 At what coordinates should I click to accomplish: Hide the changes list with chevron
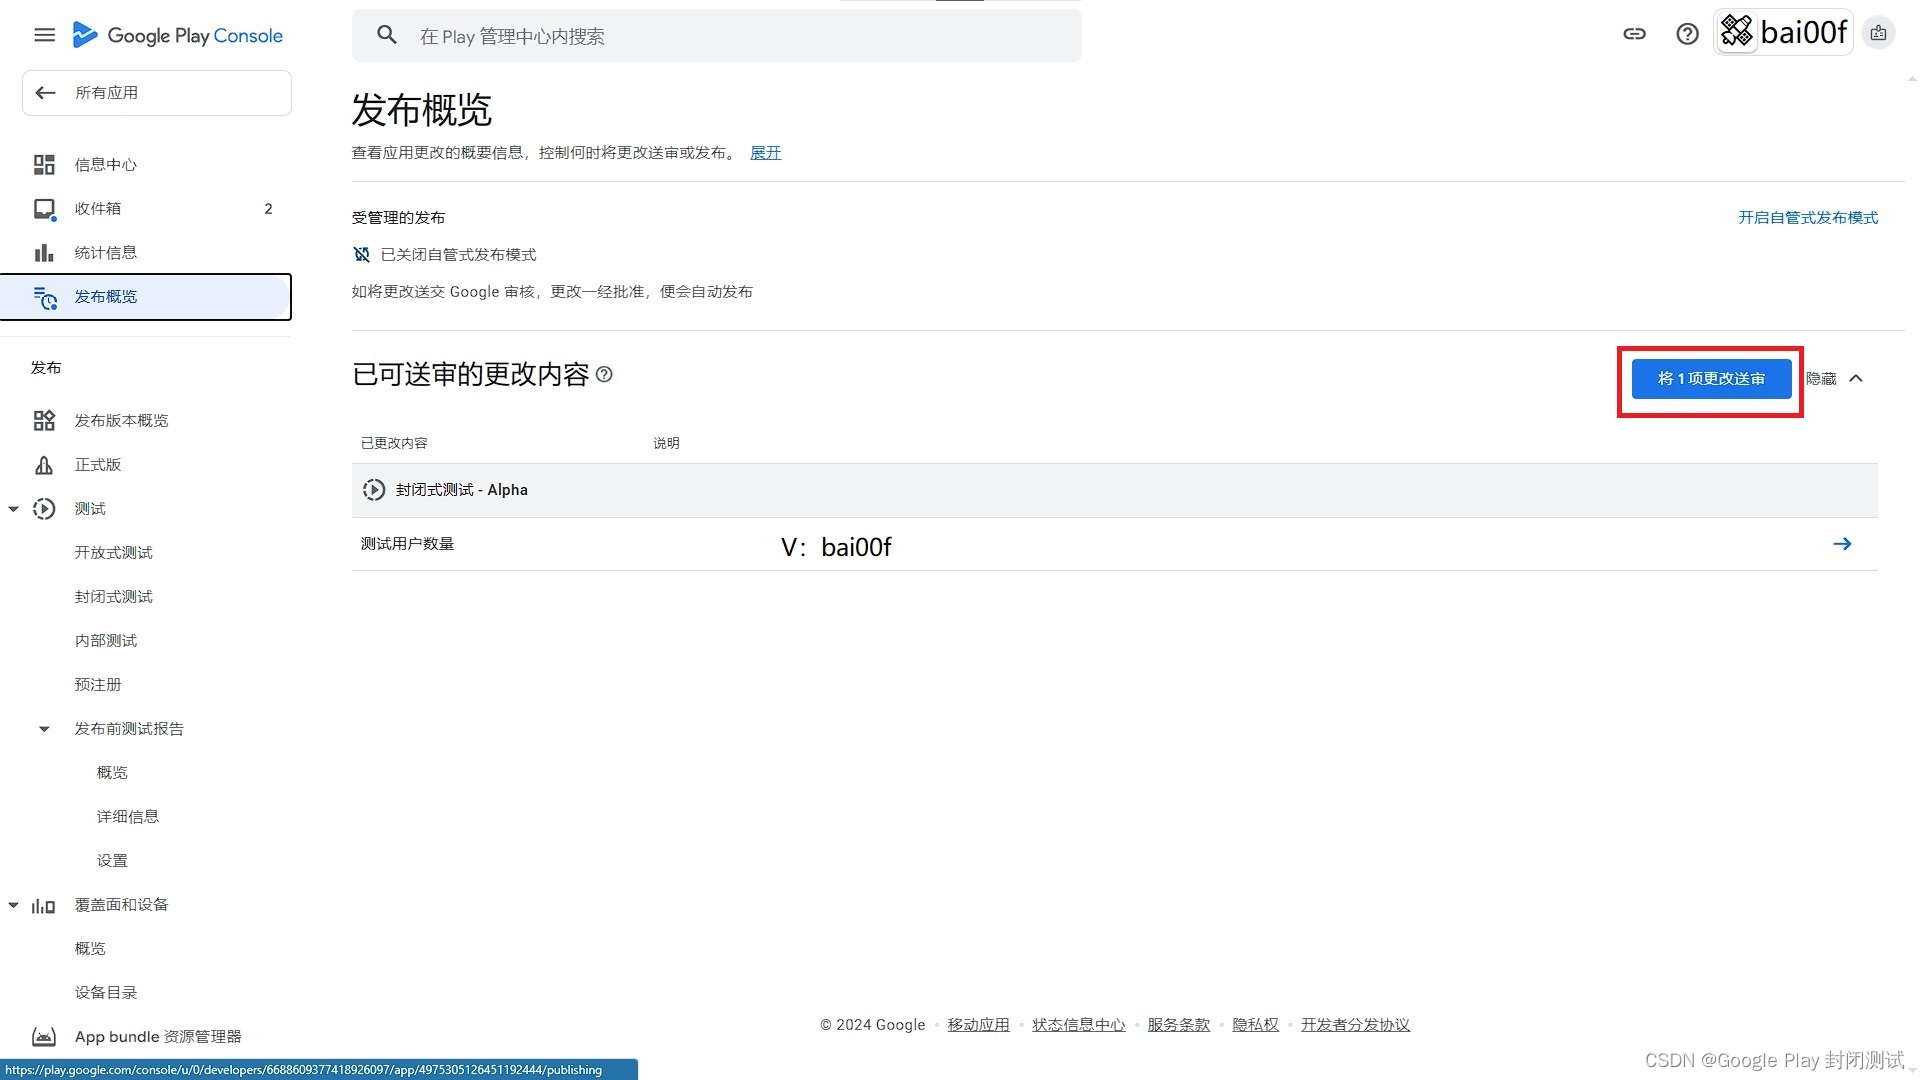point(1856,379)
